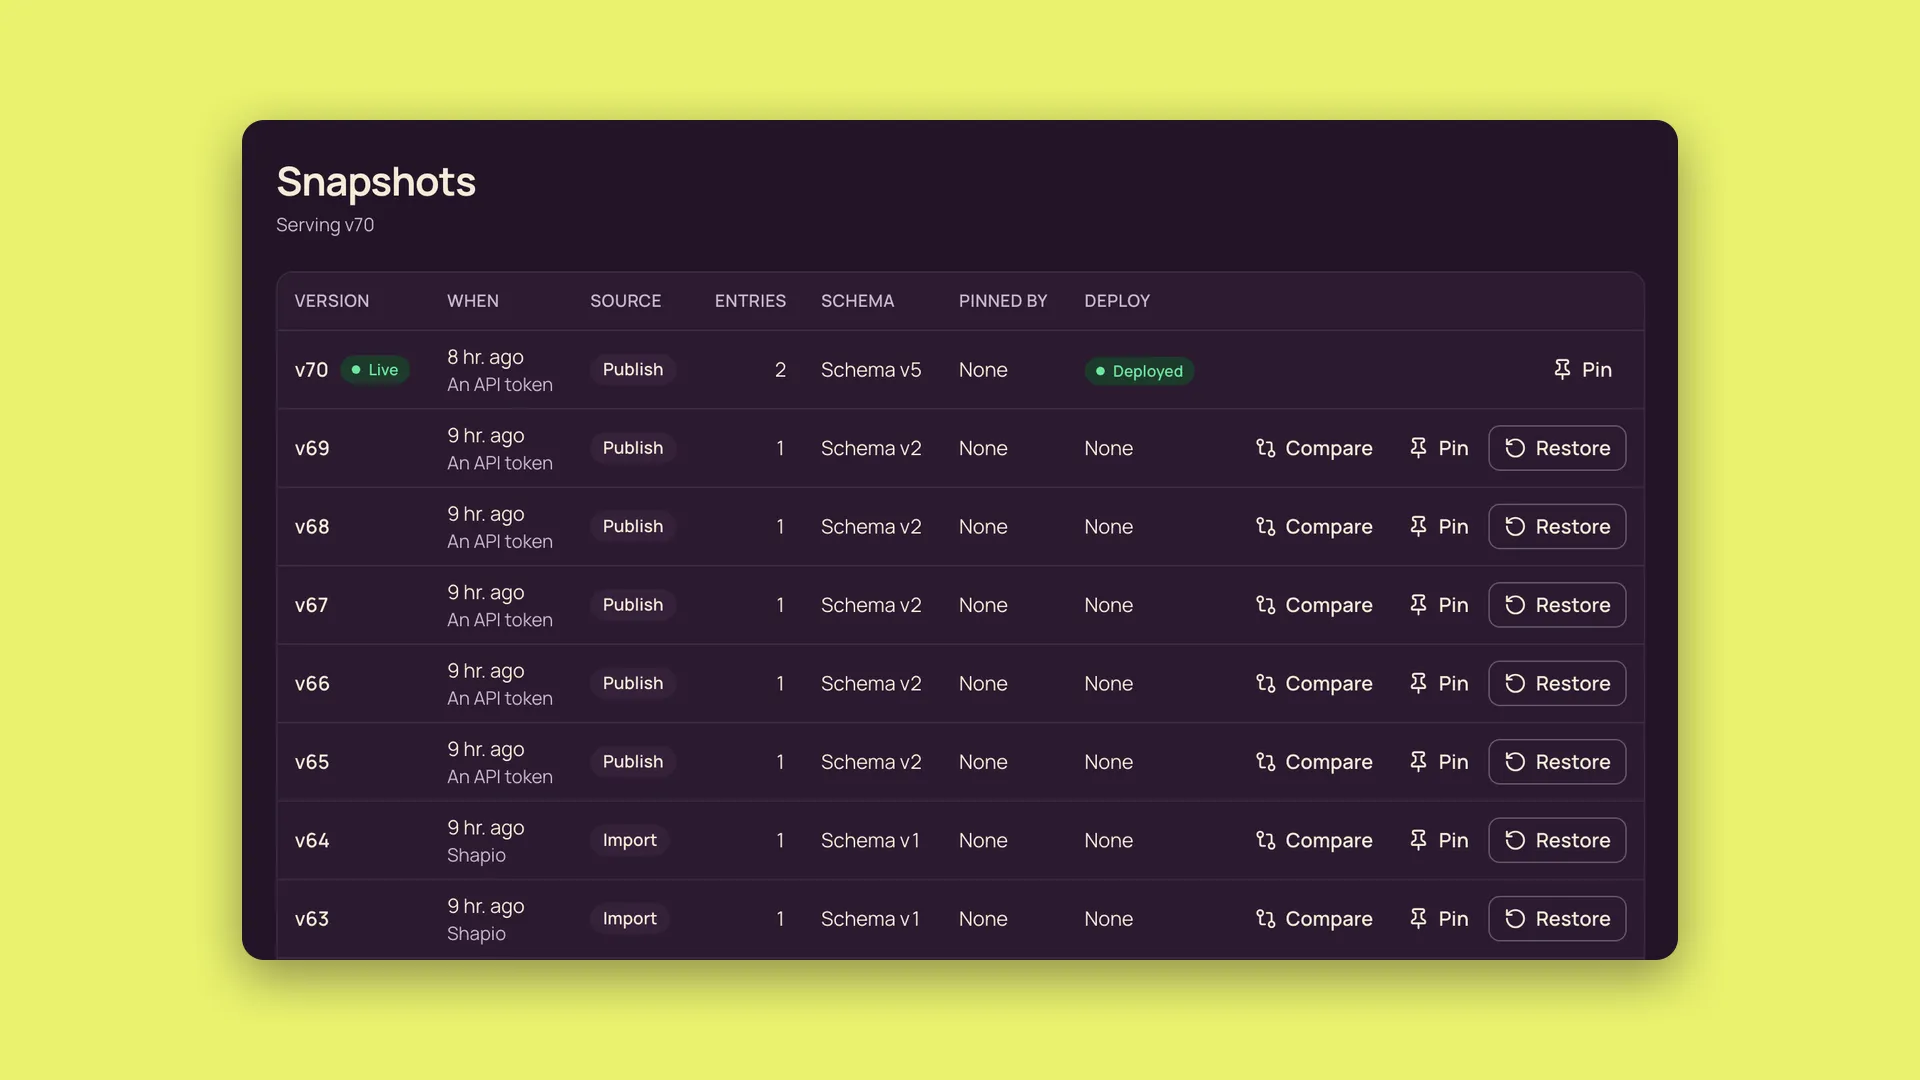1920x1080 pixels.
Task: Restore snapshot v66
Action: point(1557,684)
